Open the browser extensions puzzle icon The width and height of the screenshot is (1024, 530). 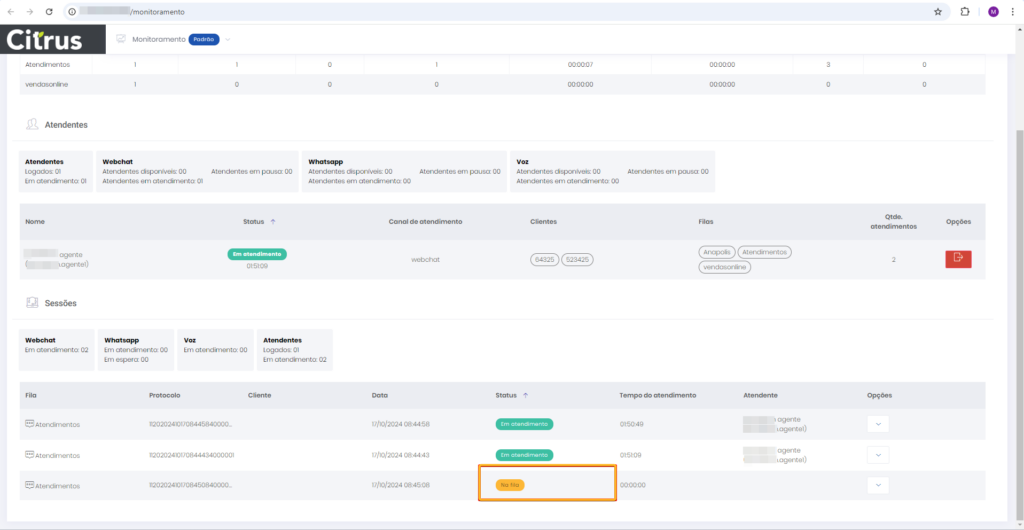[x=965, y=12]
